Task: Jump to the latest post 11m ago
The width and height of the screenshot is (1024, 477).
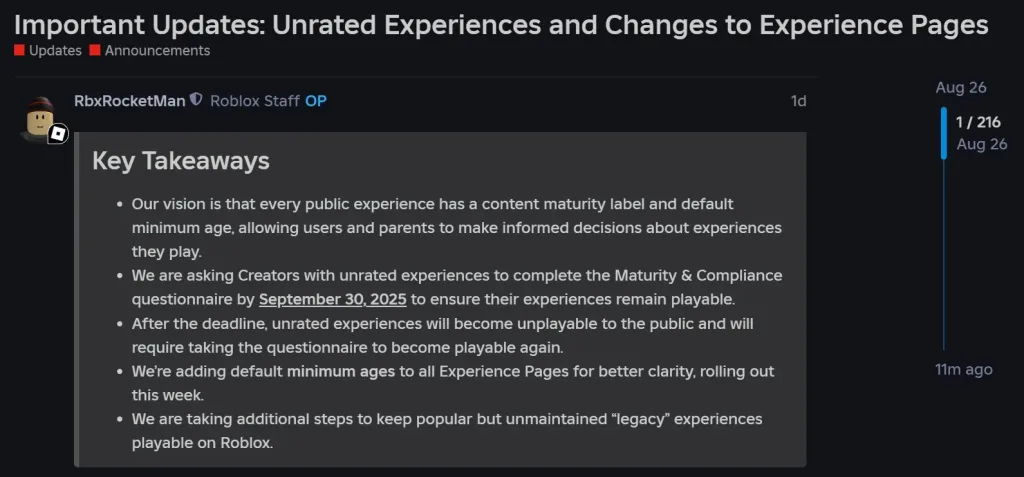Action: pos(963,369)
